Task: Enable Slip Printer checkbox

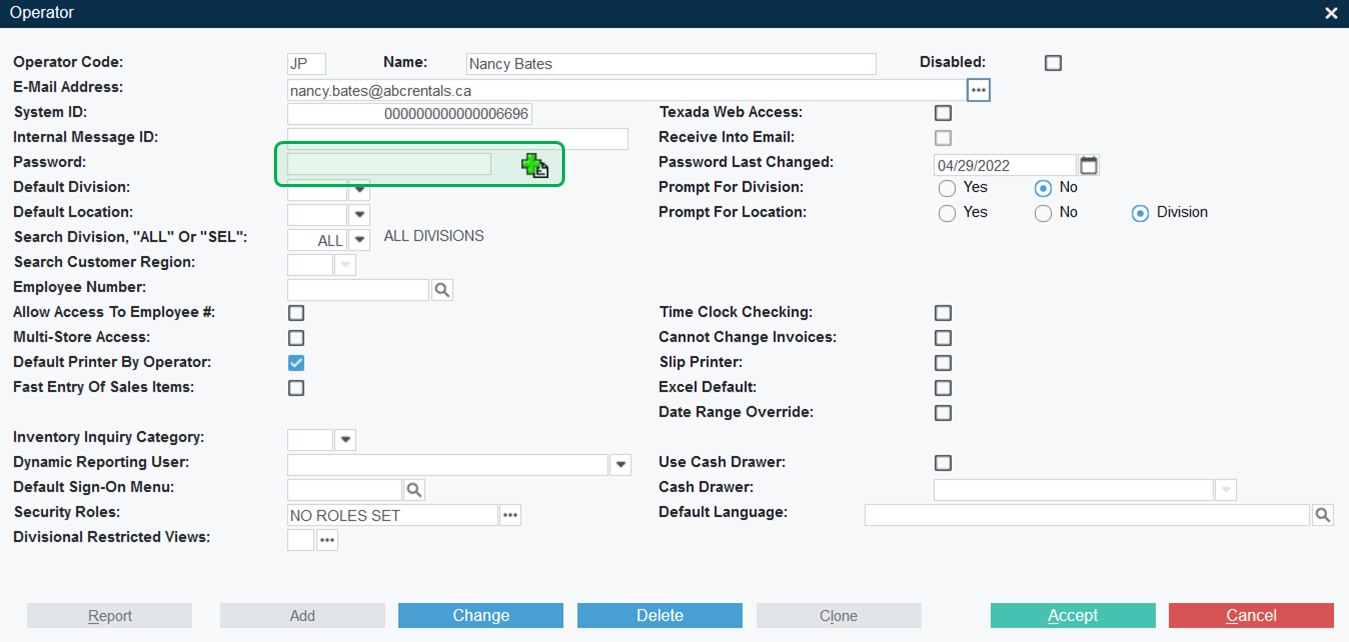Action: coord(943,363)
